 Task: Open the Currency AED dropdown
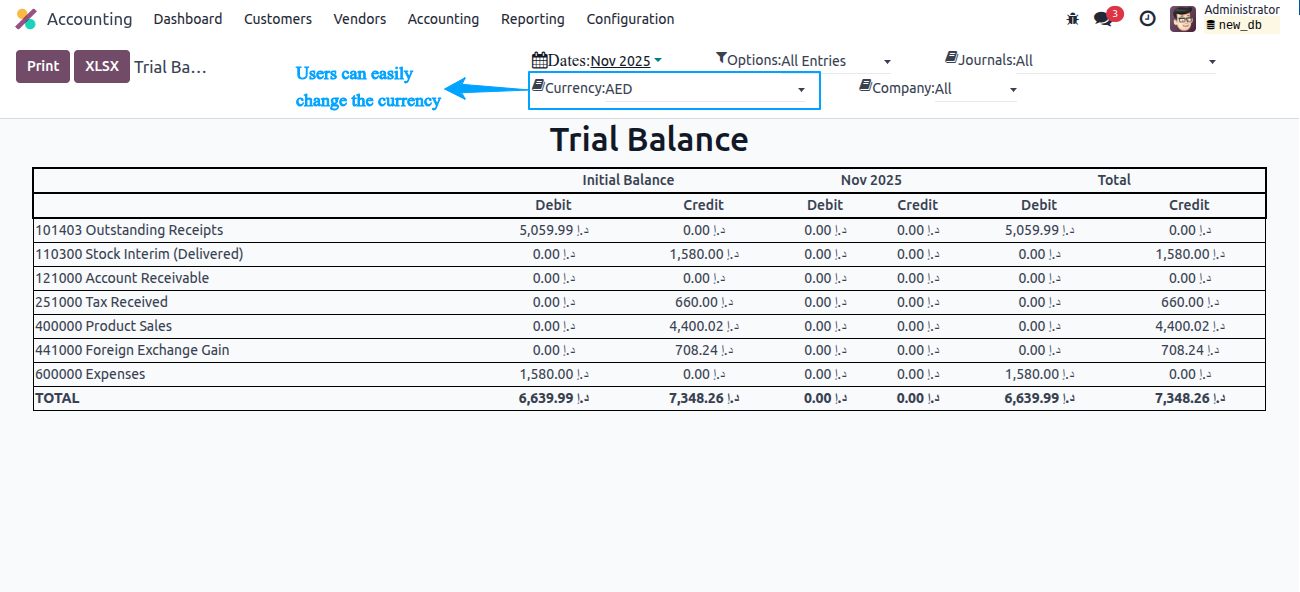706,89
